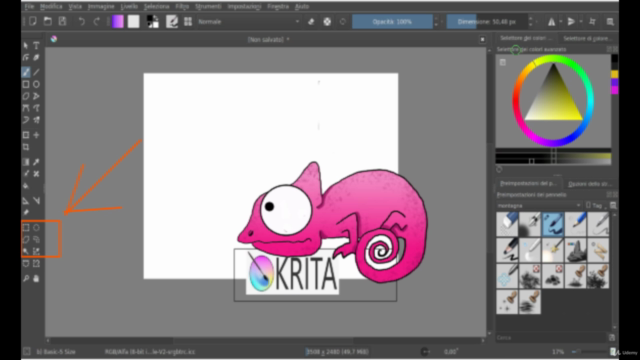Click the Open file toolbar icon

[48, 22]
